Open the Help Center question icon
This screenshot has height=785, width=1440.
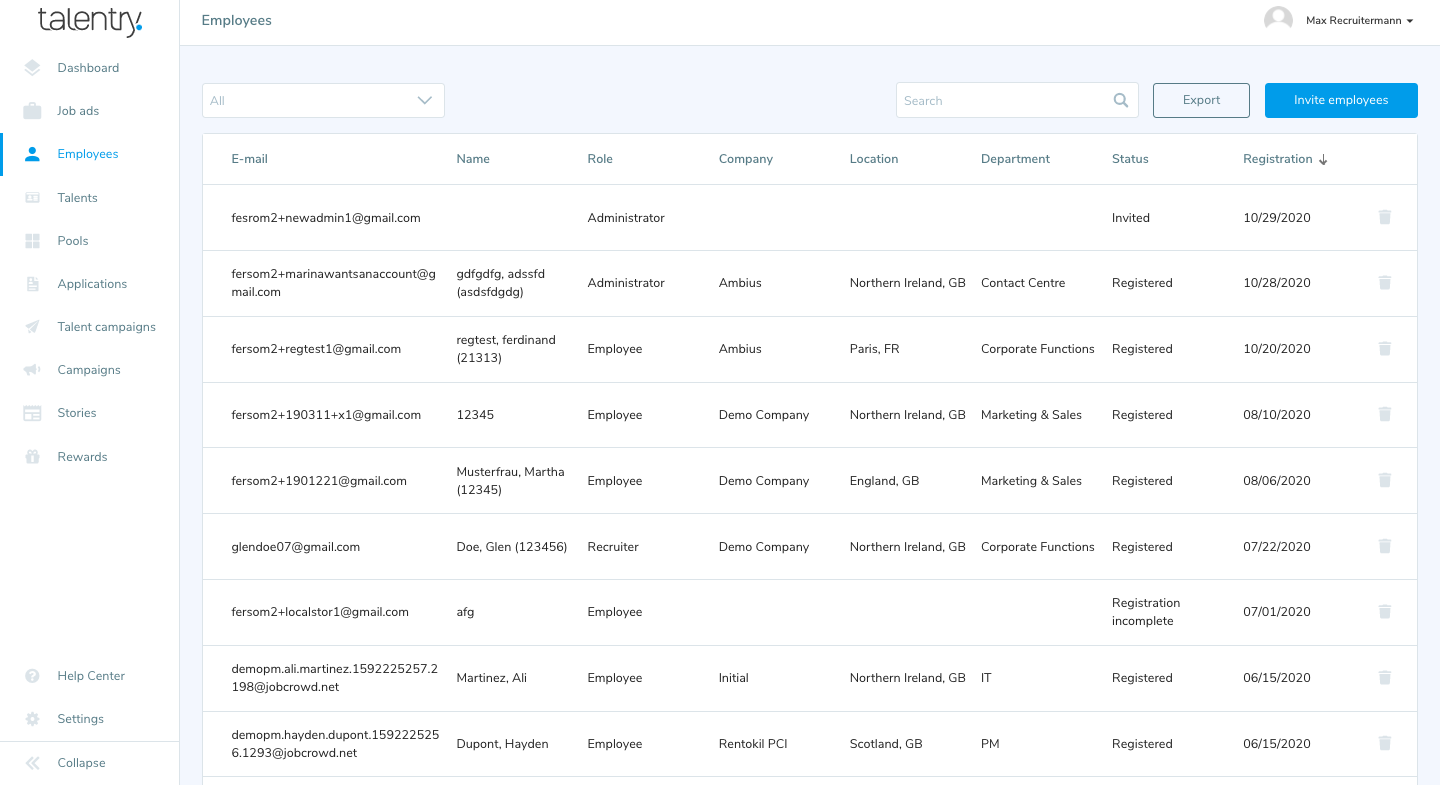[32, 676]
